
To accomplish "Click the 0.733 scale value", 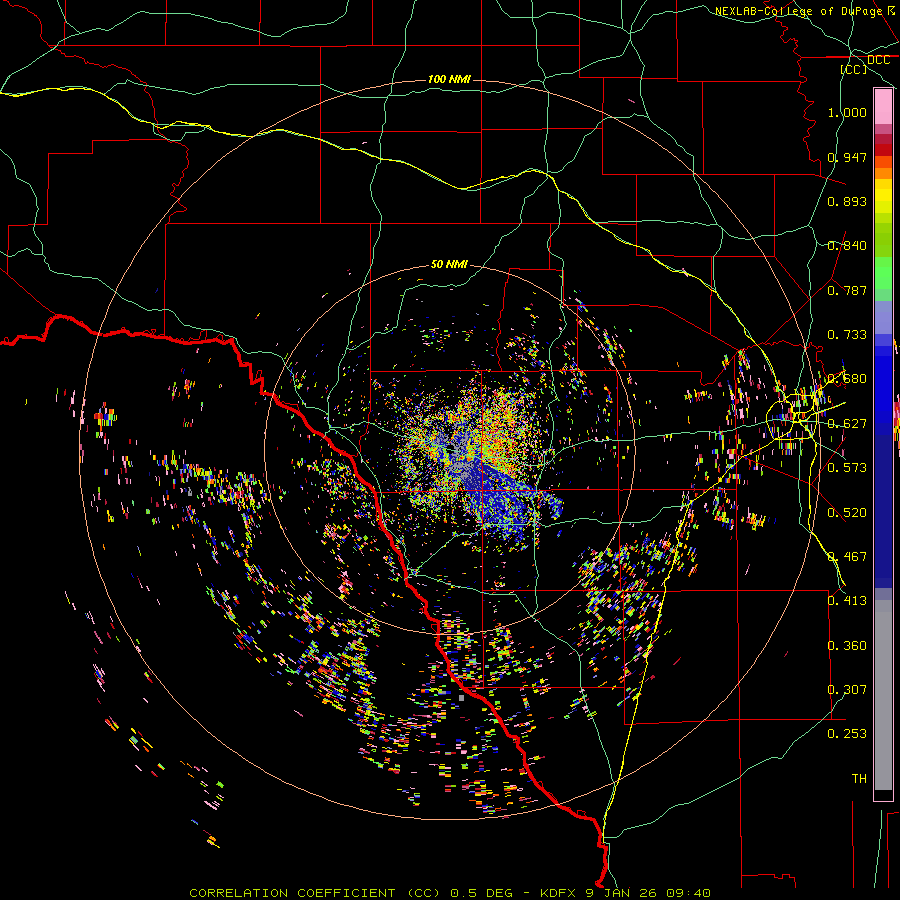I will click(847, 335).
